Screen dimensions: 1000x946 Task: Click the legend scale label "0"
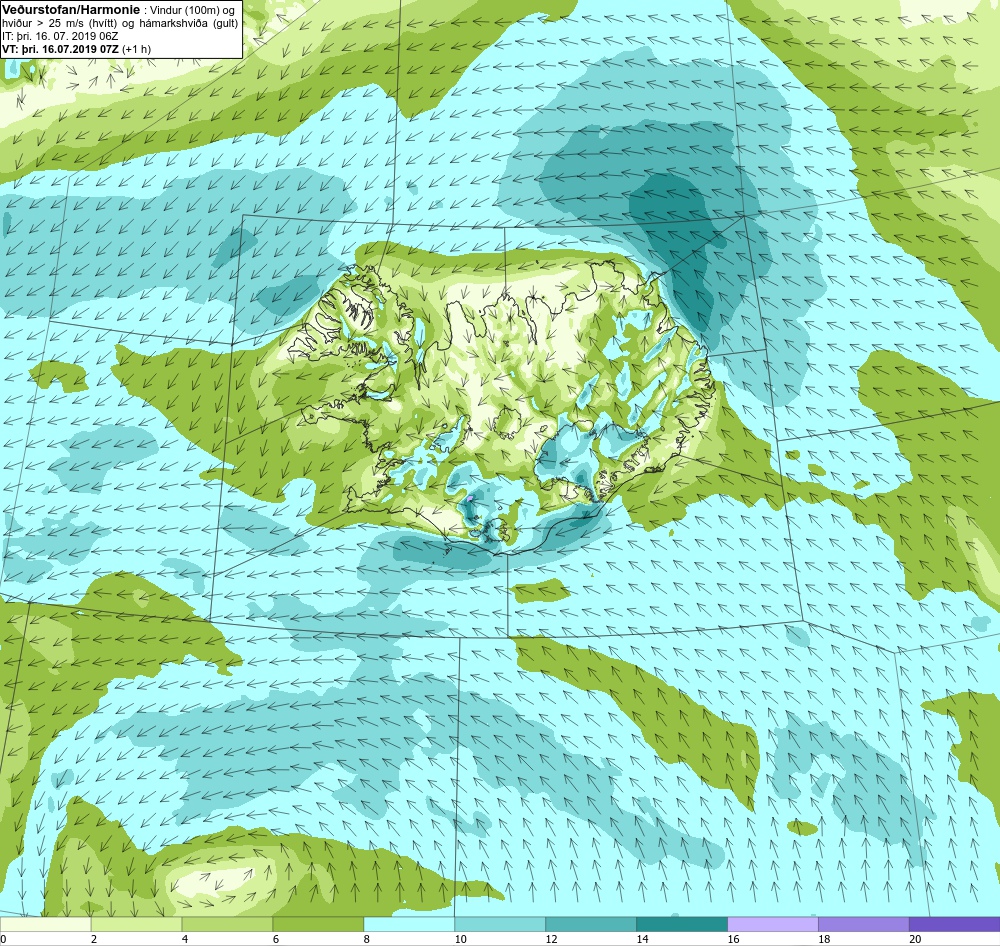tap(3, 939)
